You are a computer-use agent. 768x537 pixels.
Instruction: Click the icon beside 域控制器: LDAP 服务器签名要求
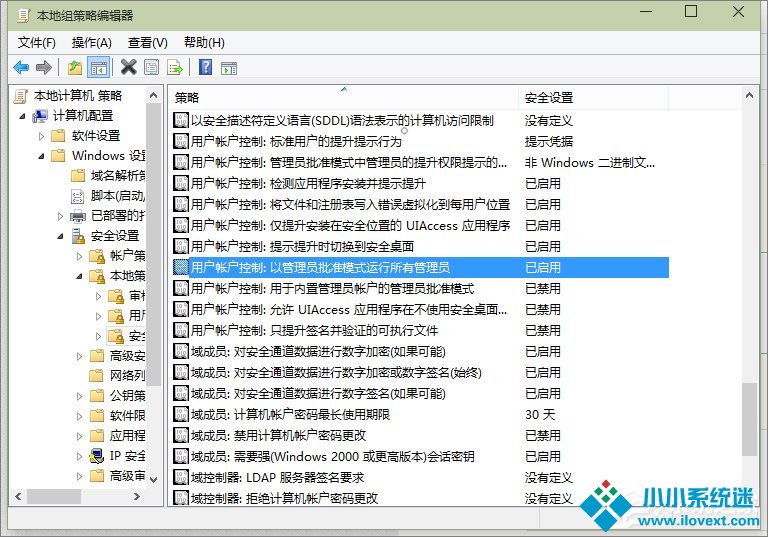point(181,478)
